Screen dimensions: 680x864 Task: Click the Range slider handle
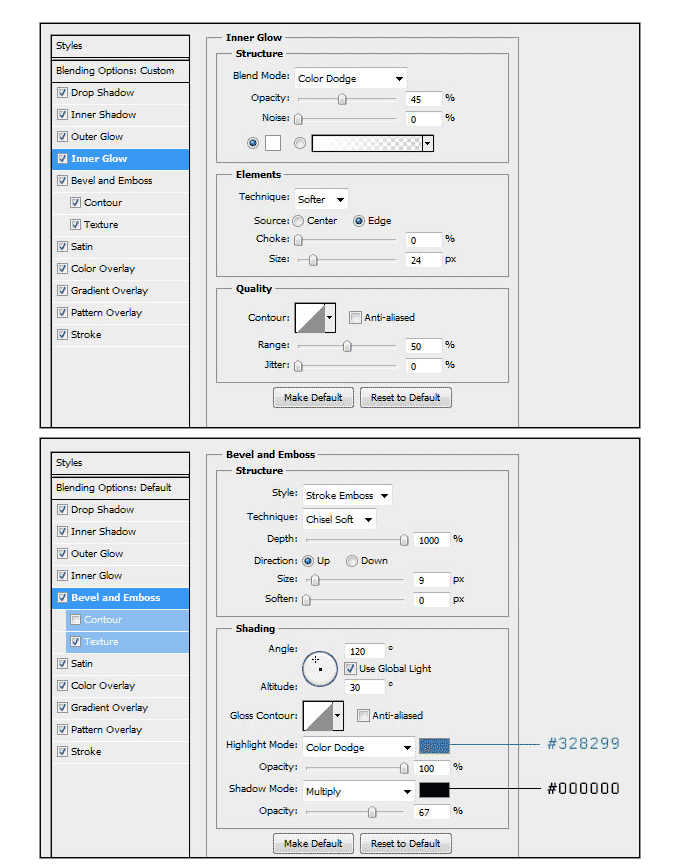tap(347, 346)
